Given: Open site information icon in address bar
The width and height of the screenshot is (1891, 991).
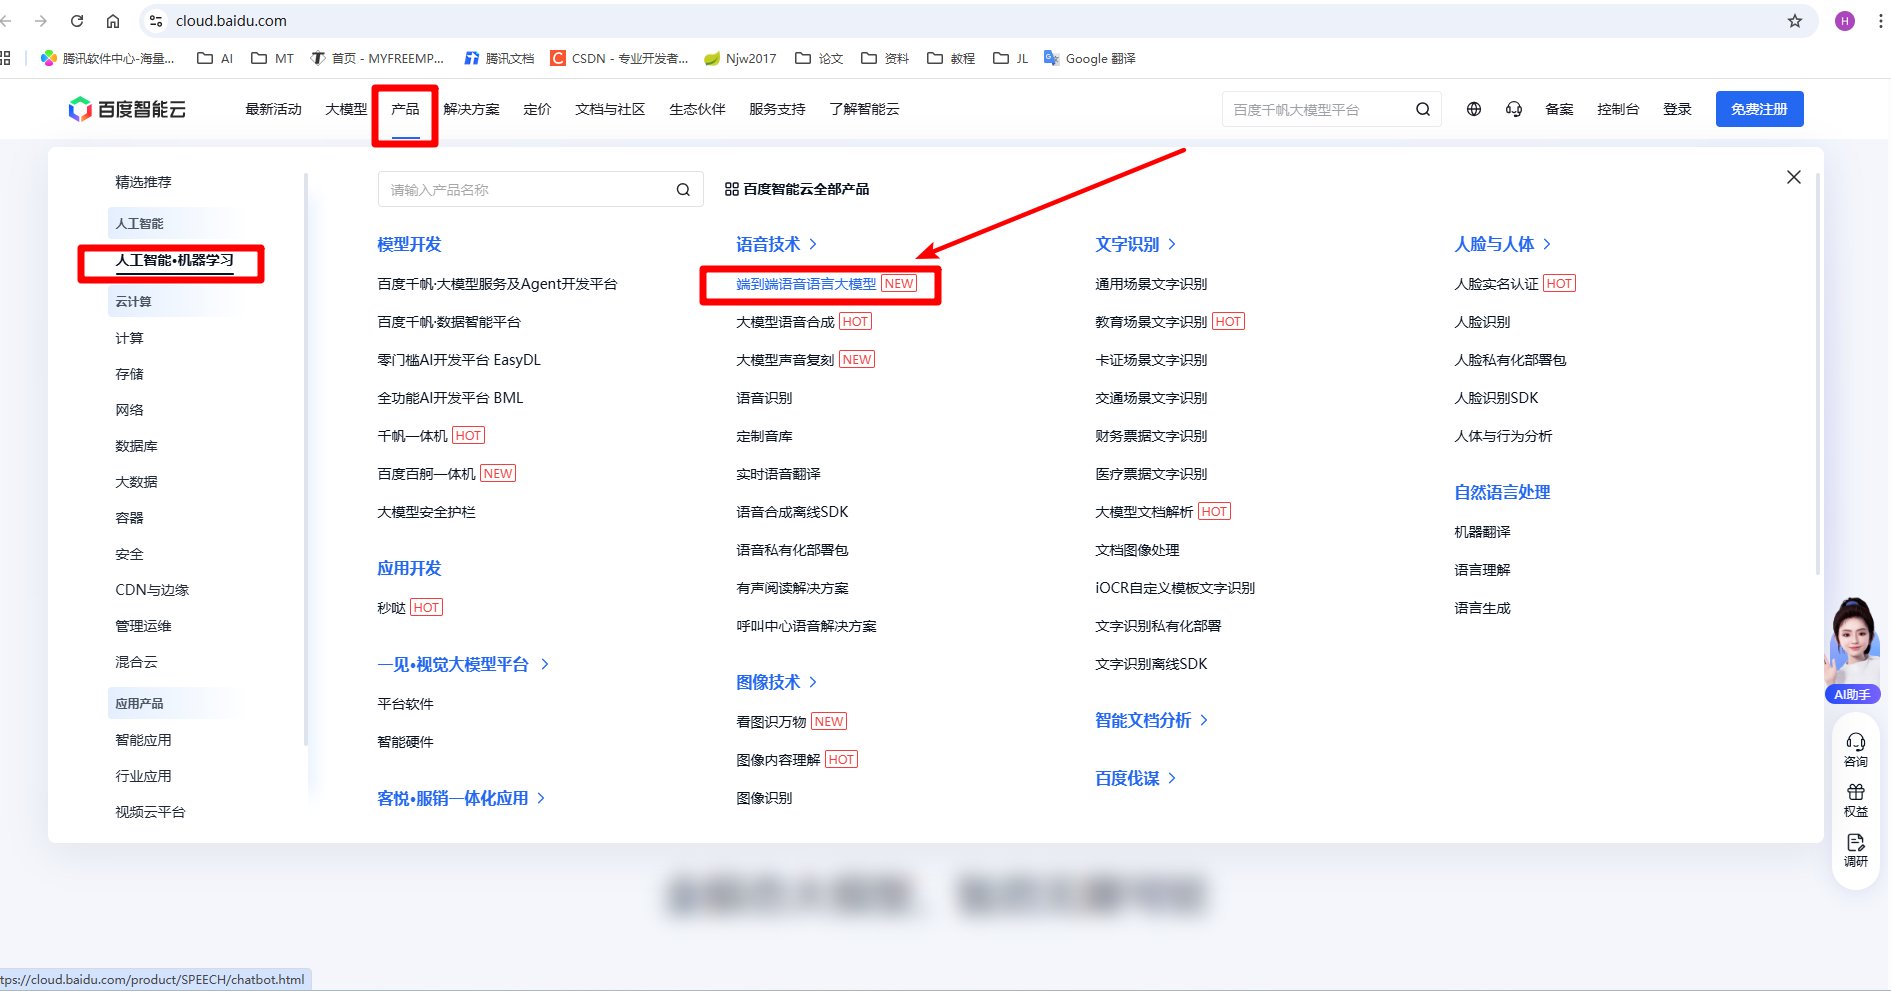Looking at the screenshot, I should click(x=156, y=21).
